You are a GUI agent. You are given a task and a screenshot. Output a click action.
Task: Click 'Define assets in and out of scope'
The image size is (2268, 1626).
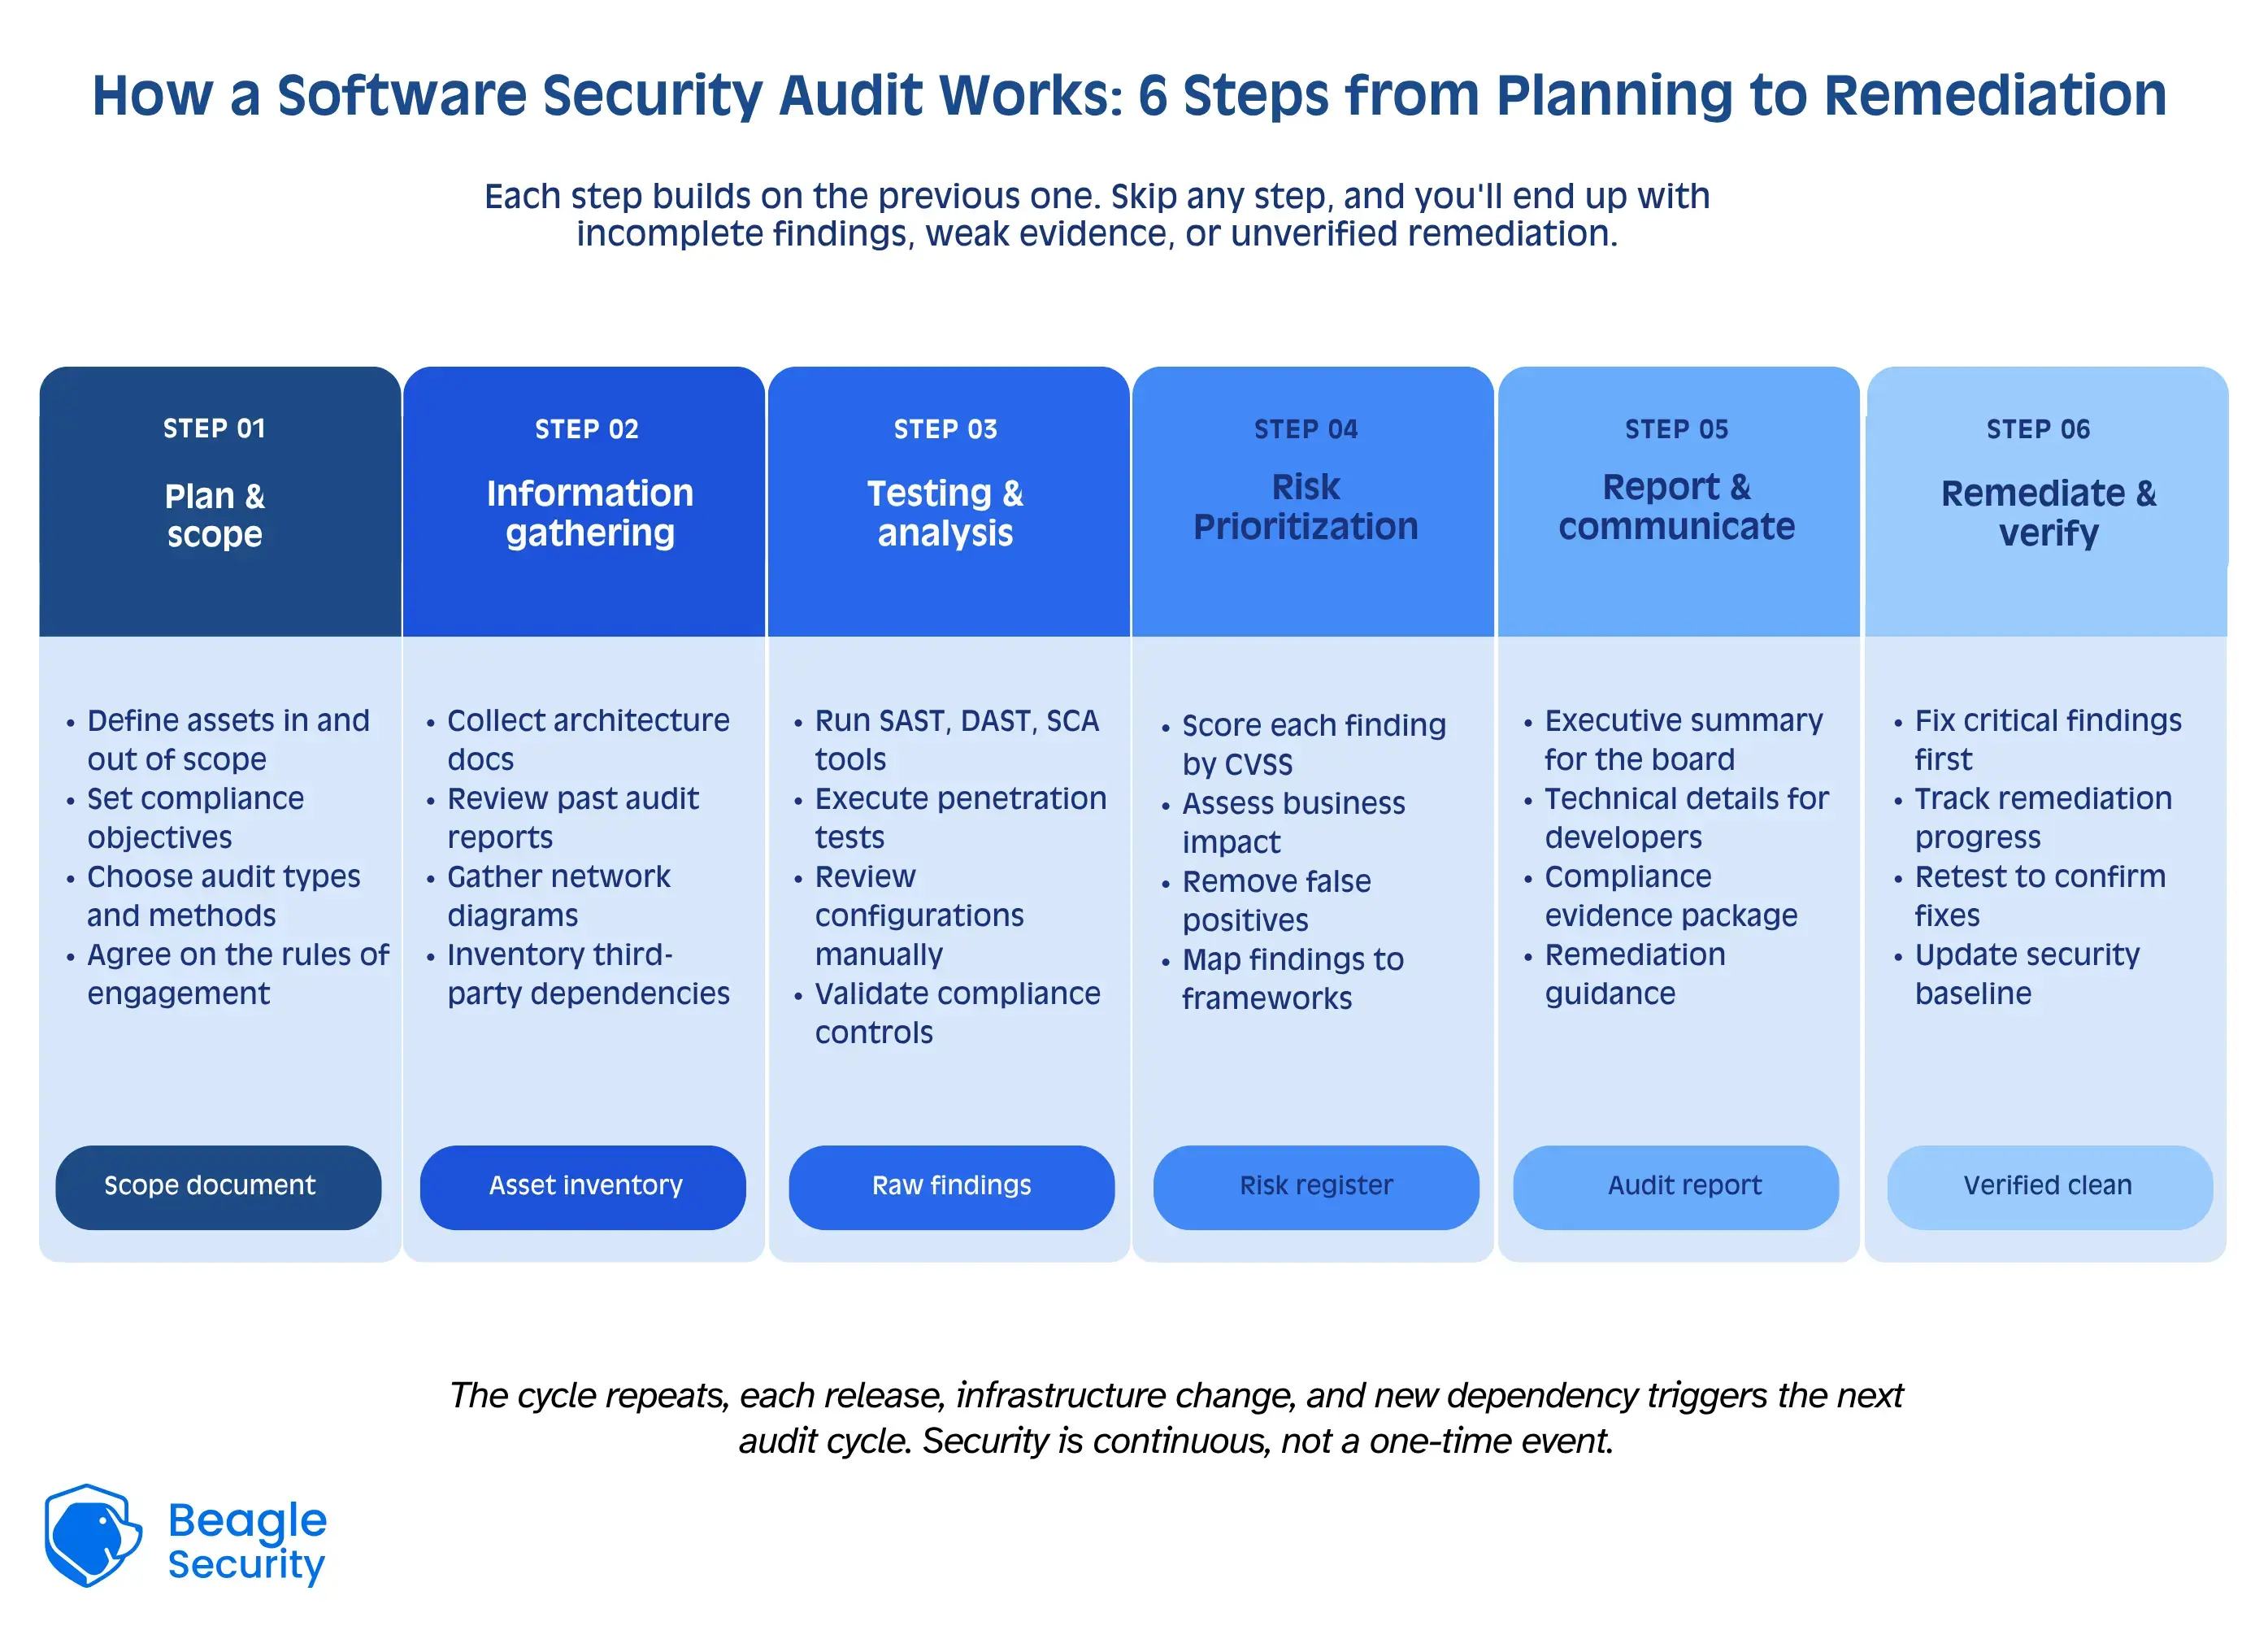tap(228, 740)
